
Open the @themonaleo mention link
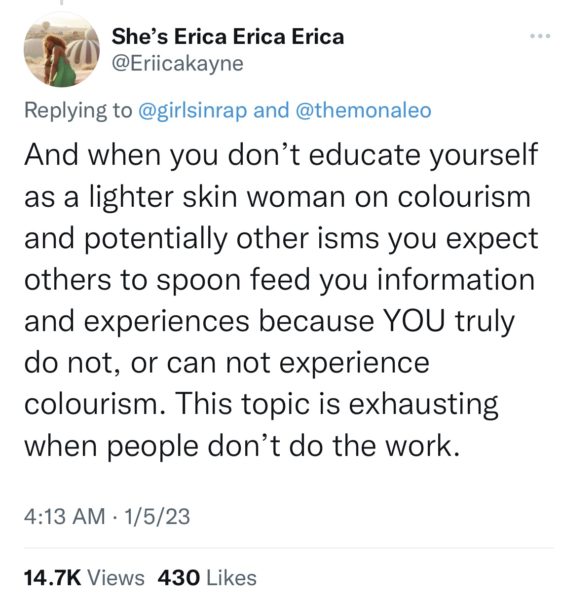364,111
